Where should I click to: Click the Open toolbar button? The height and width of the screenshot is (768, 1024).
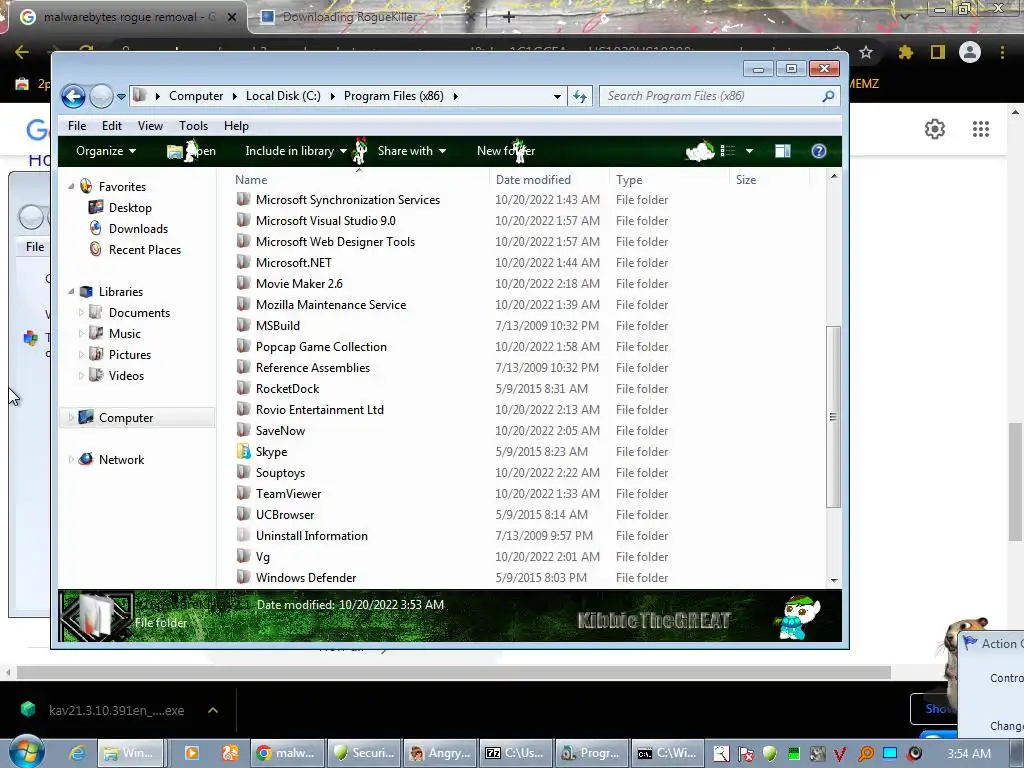click(191, 151)
